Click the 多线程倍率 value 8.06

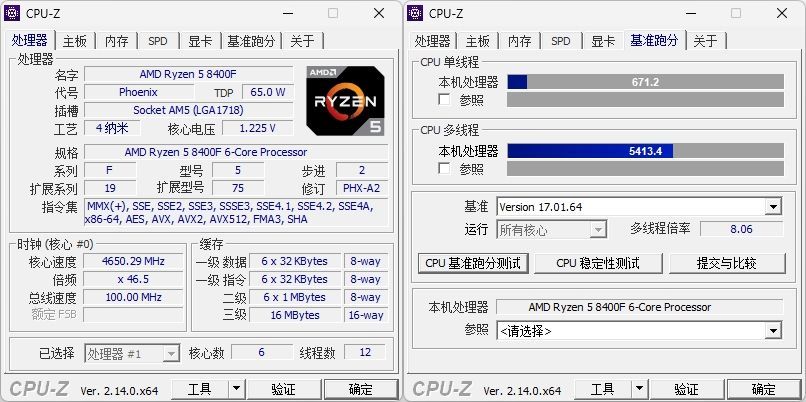tap(742, 229)
